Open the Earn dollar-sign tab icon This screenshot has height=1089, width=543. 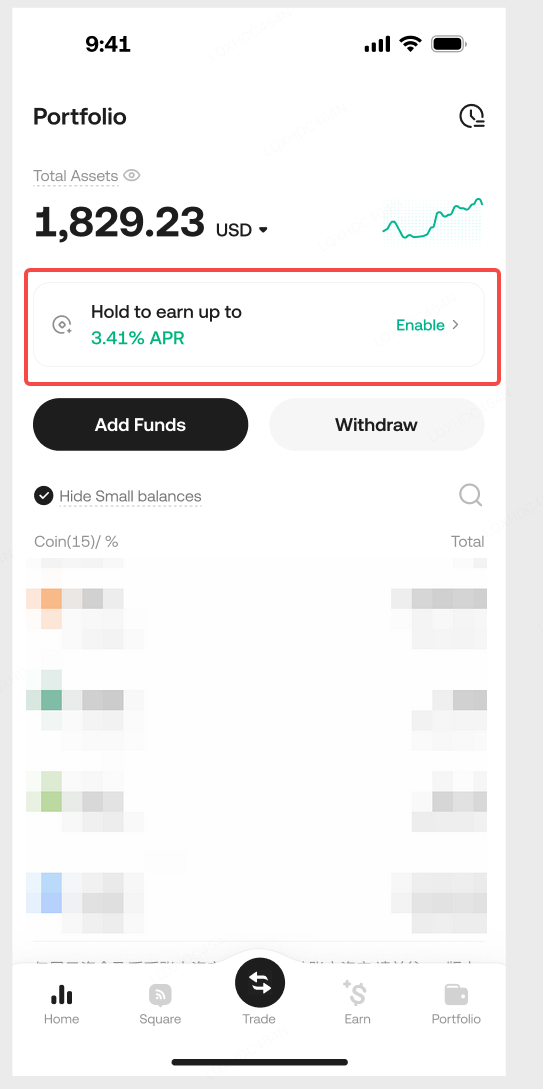tap(356, 993)
